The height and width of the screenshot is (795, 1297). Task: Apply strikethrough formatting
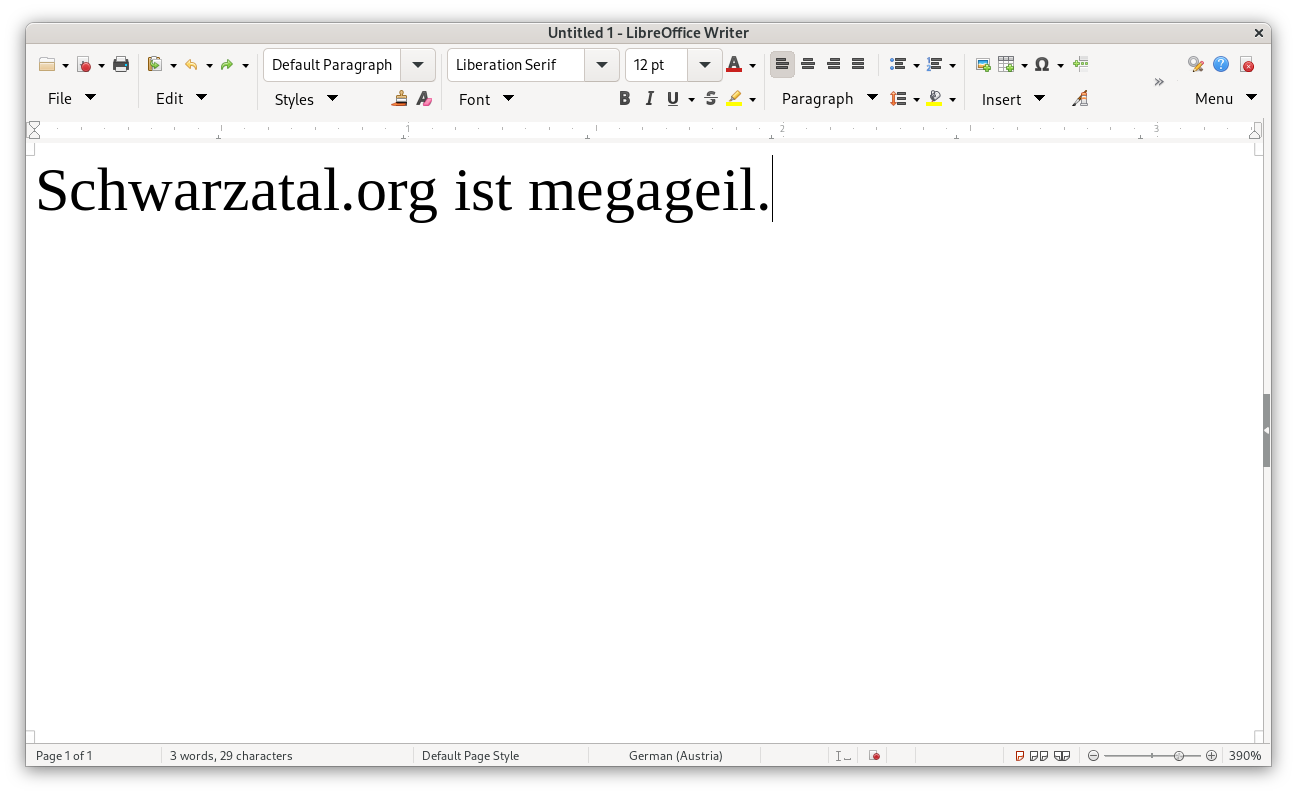[710, 99]
